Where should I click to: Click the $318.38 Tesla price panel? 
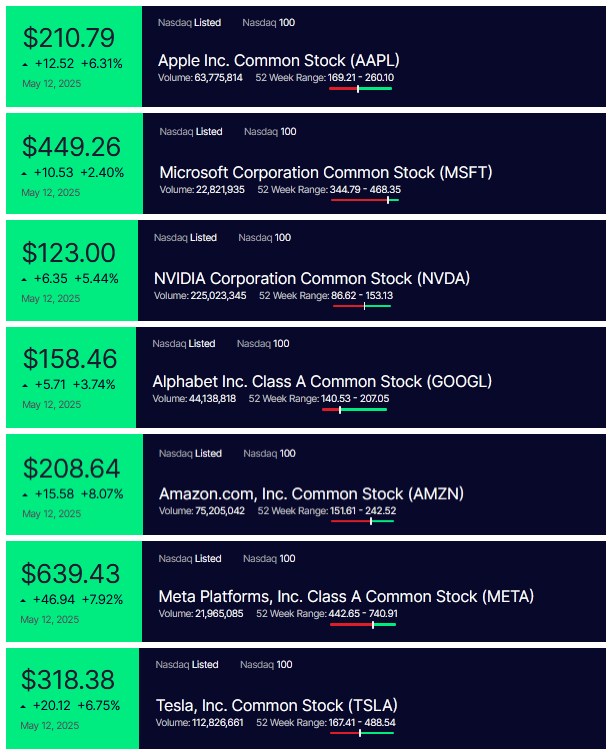coord(73,698)
